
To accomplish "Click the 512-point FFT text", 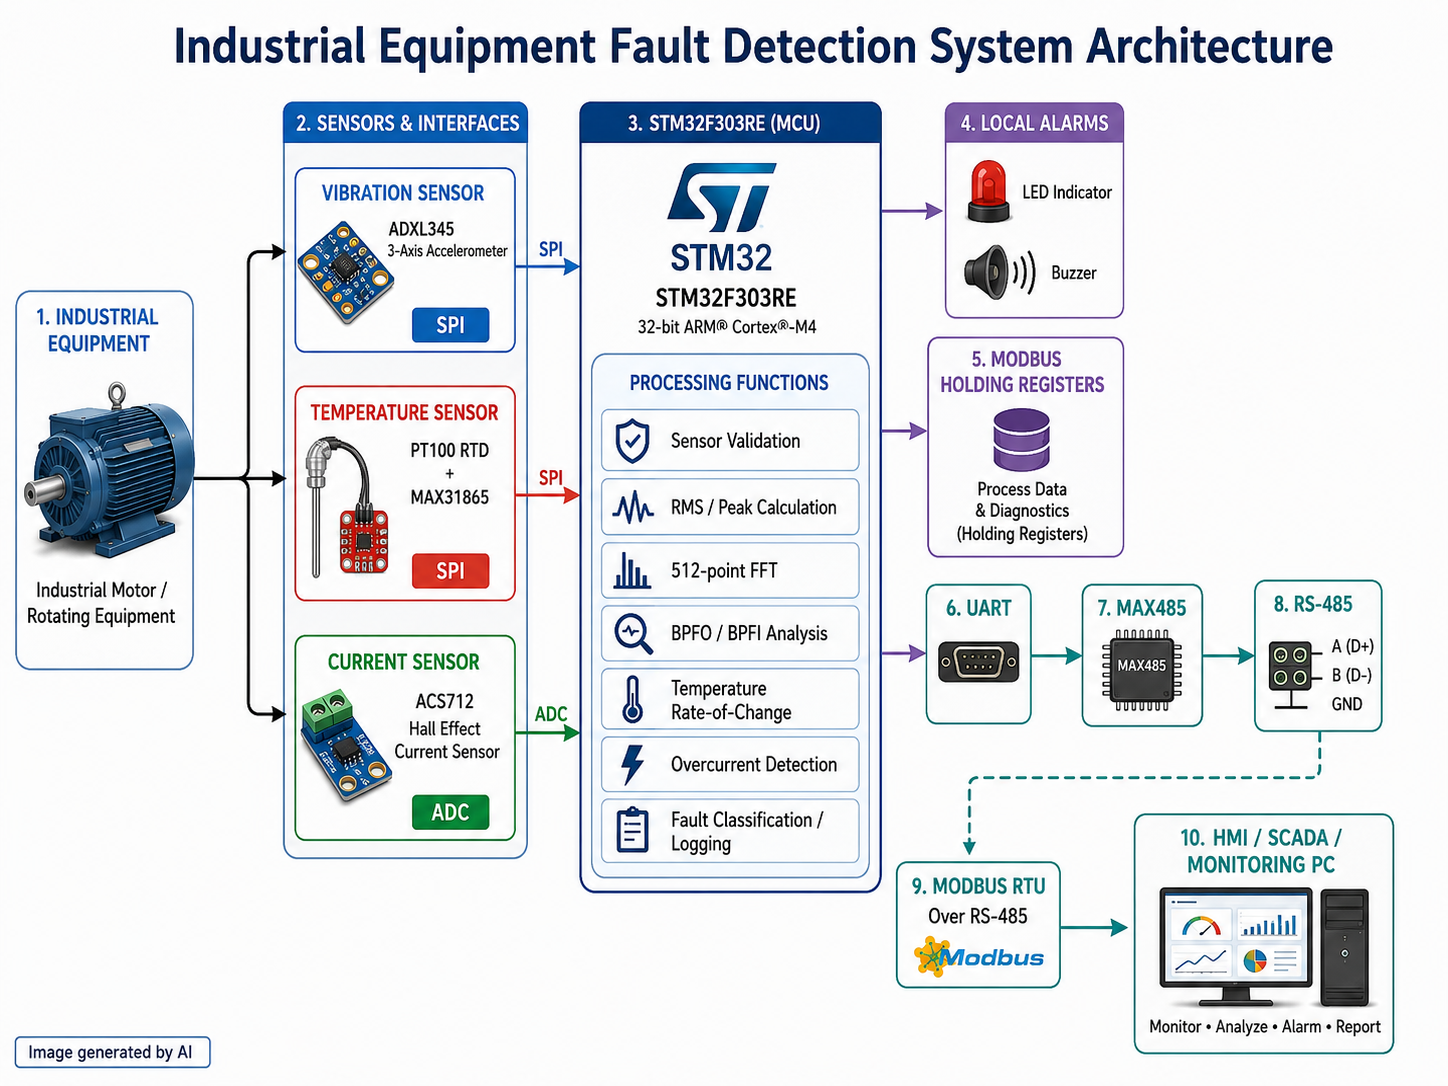I will [724, 571].
